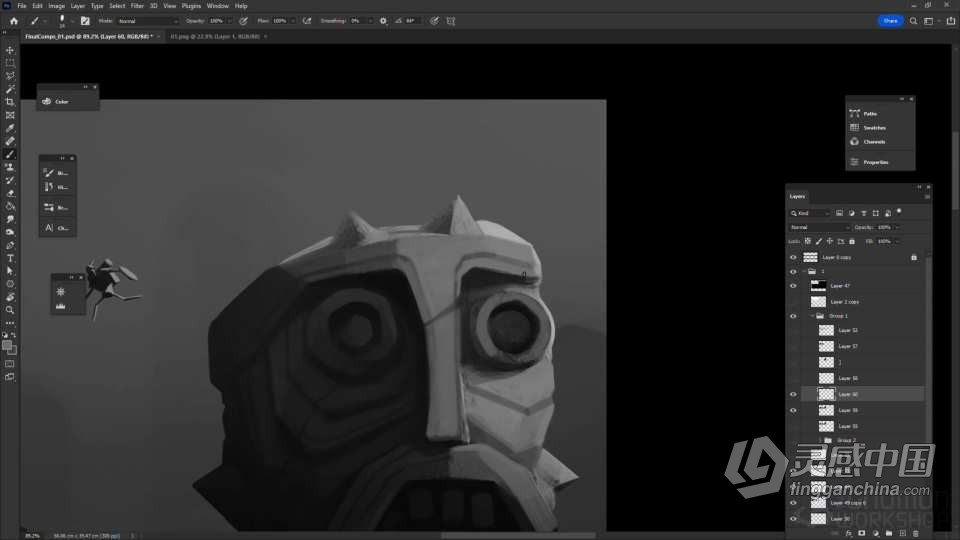Select the Pen tool
960x540 pixels.
coord(10,246)
